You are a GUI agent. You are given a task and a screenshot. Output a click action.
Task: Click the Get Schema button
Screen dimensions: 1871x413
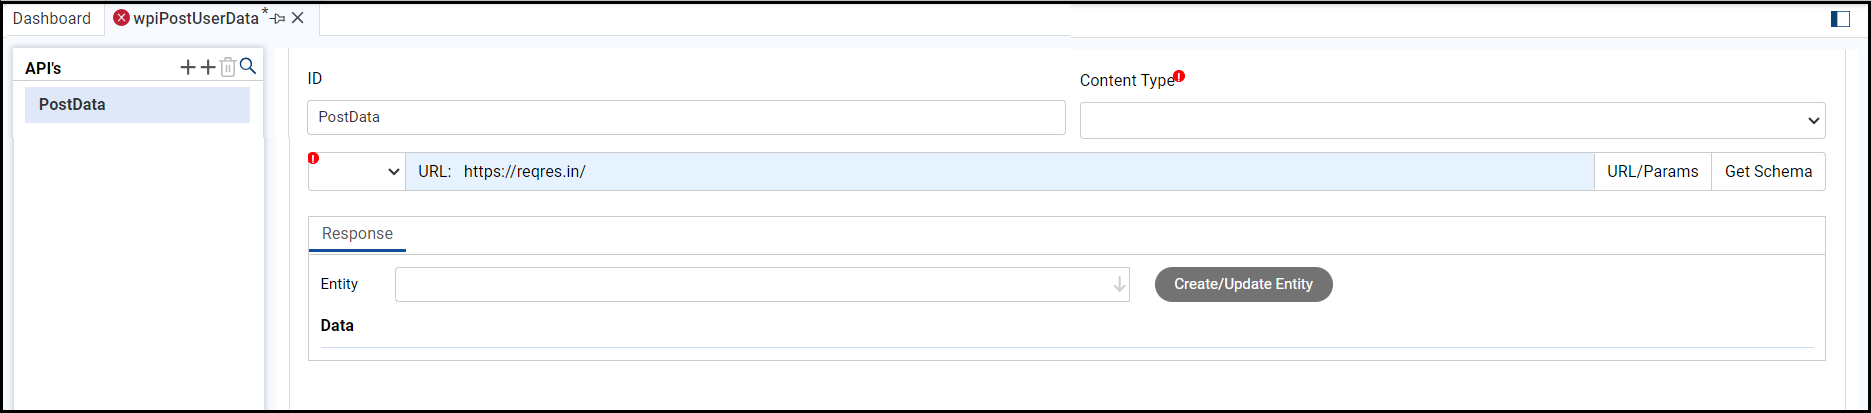coord(1768,171)
